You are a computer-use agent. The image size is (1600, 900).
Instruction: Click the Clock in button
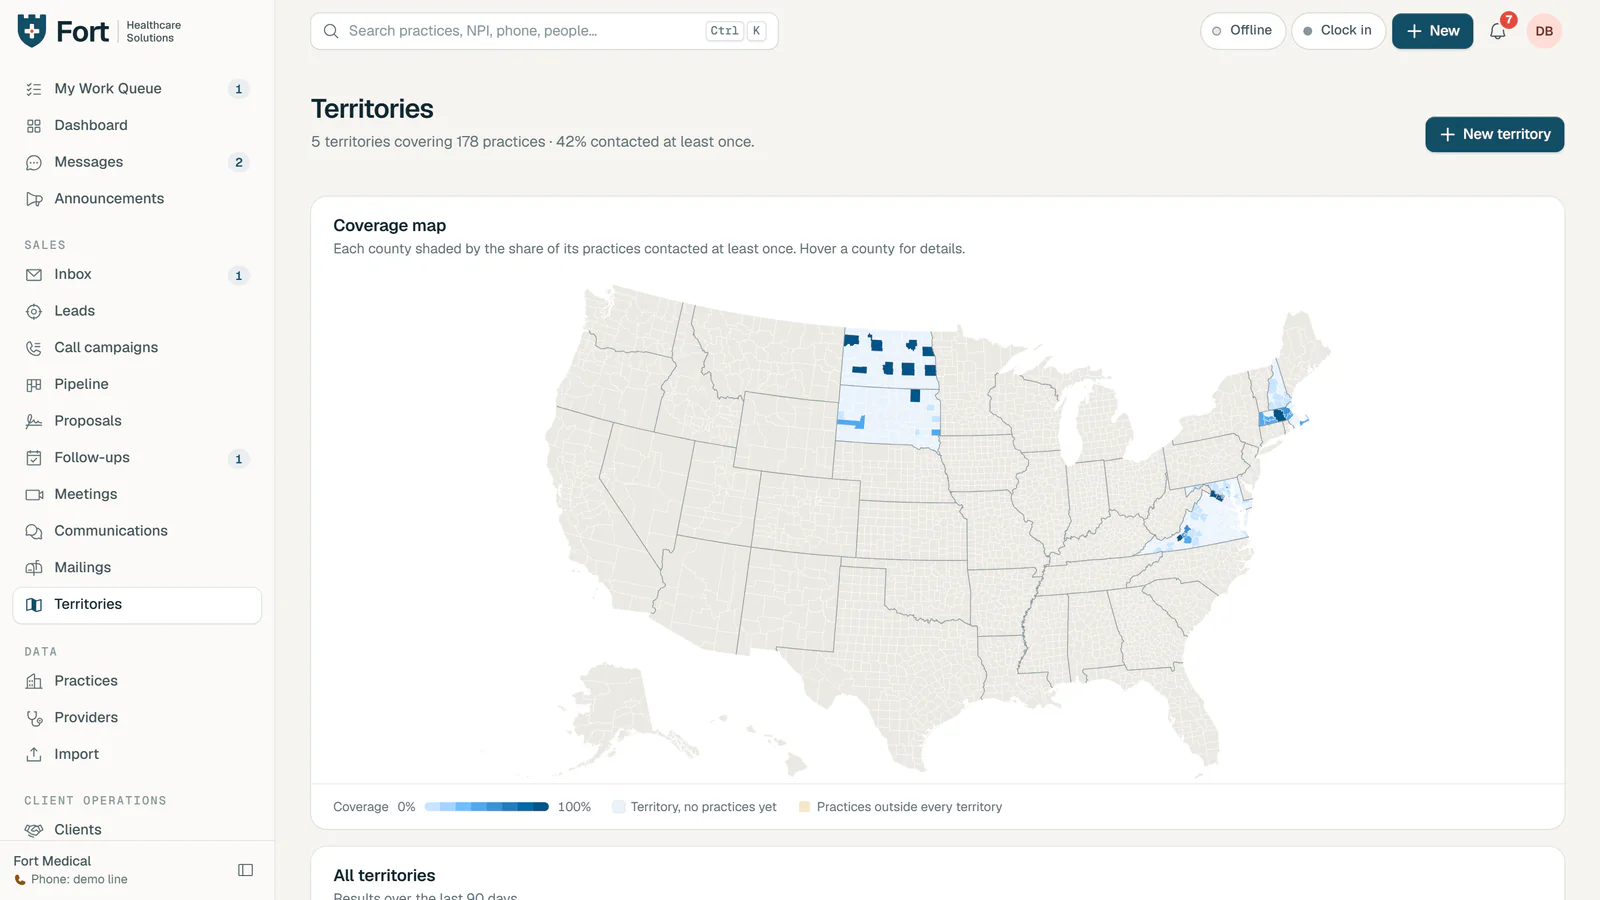click(x=1338, y=31)
